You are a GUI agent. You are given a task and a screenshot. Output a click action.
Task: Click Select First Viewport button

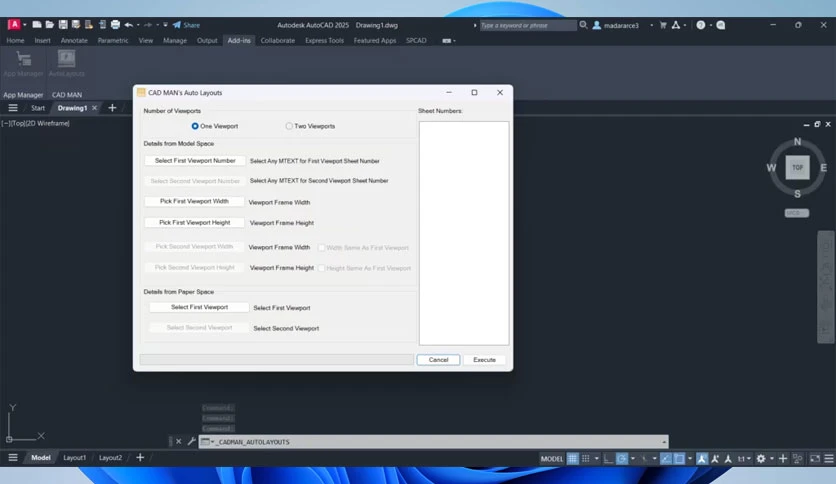point(199,307)
